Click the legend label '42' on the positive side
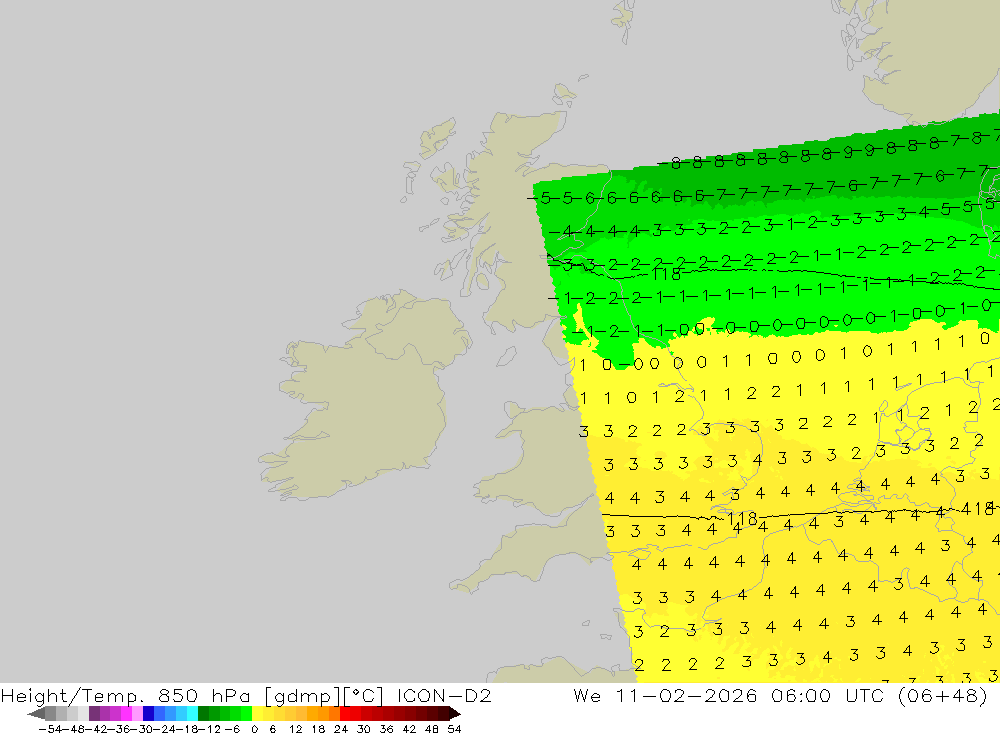This screenshot has height=733, width=1000. pyautogui.click(x=409, y=729)
